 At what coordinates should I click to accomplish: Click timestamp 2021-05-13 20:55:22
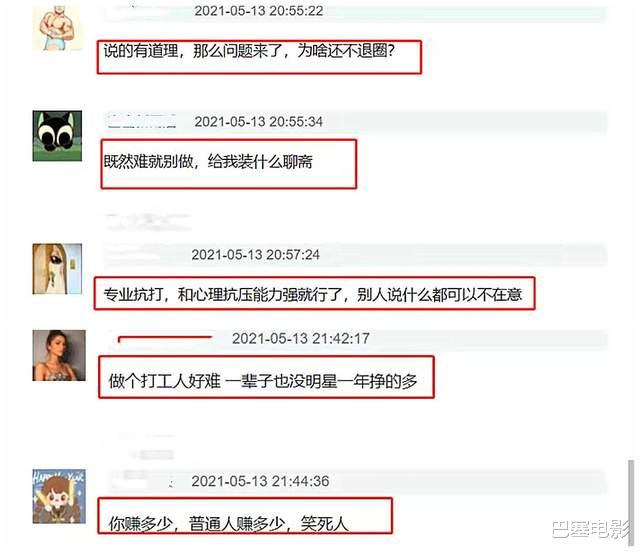tap(259, 11)
